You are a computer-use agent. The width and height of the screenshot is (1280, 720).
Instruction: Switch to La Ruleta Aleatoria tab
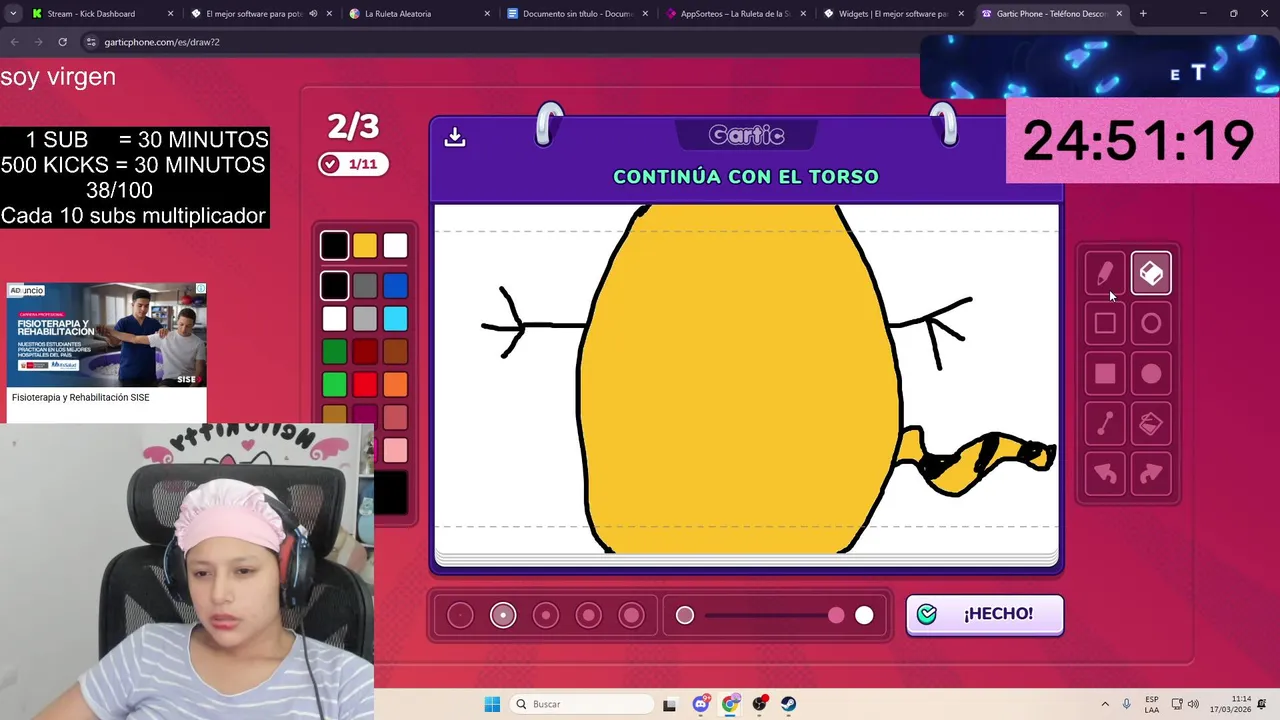[419, 14]
